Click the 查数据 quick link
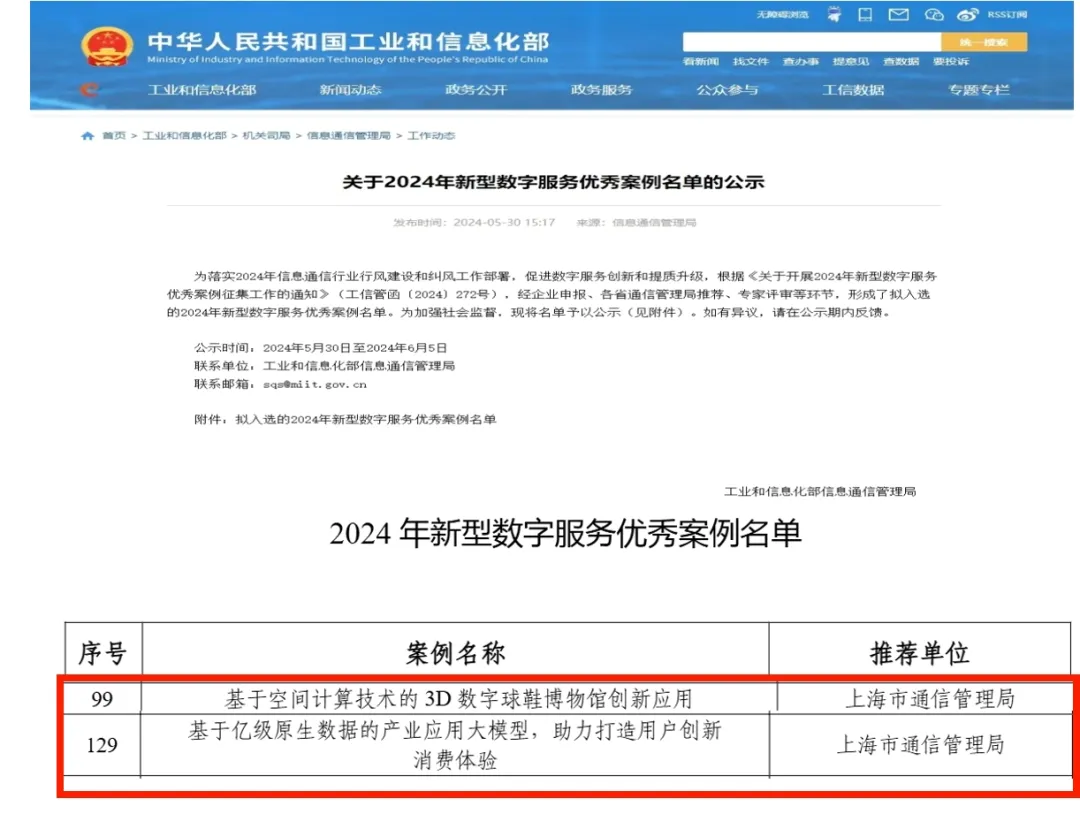Screen dimensions: 1080x814 pyautogui.click(x=901, y=62)
